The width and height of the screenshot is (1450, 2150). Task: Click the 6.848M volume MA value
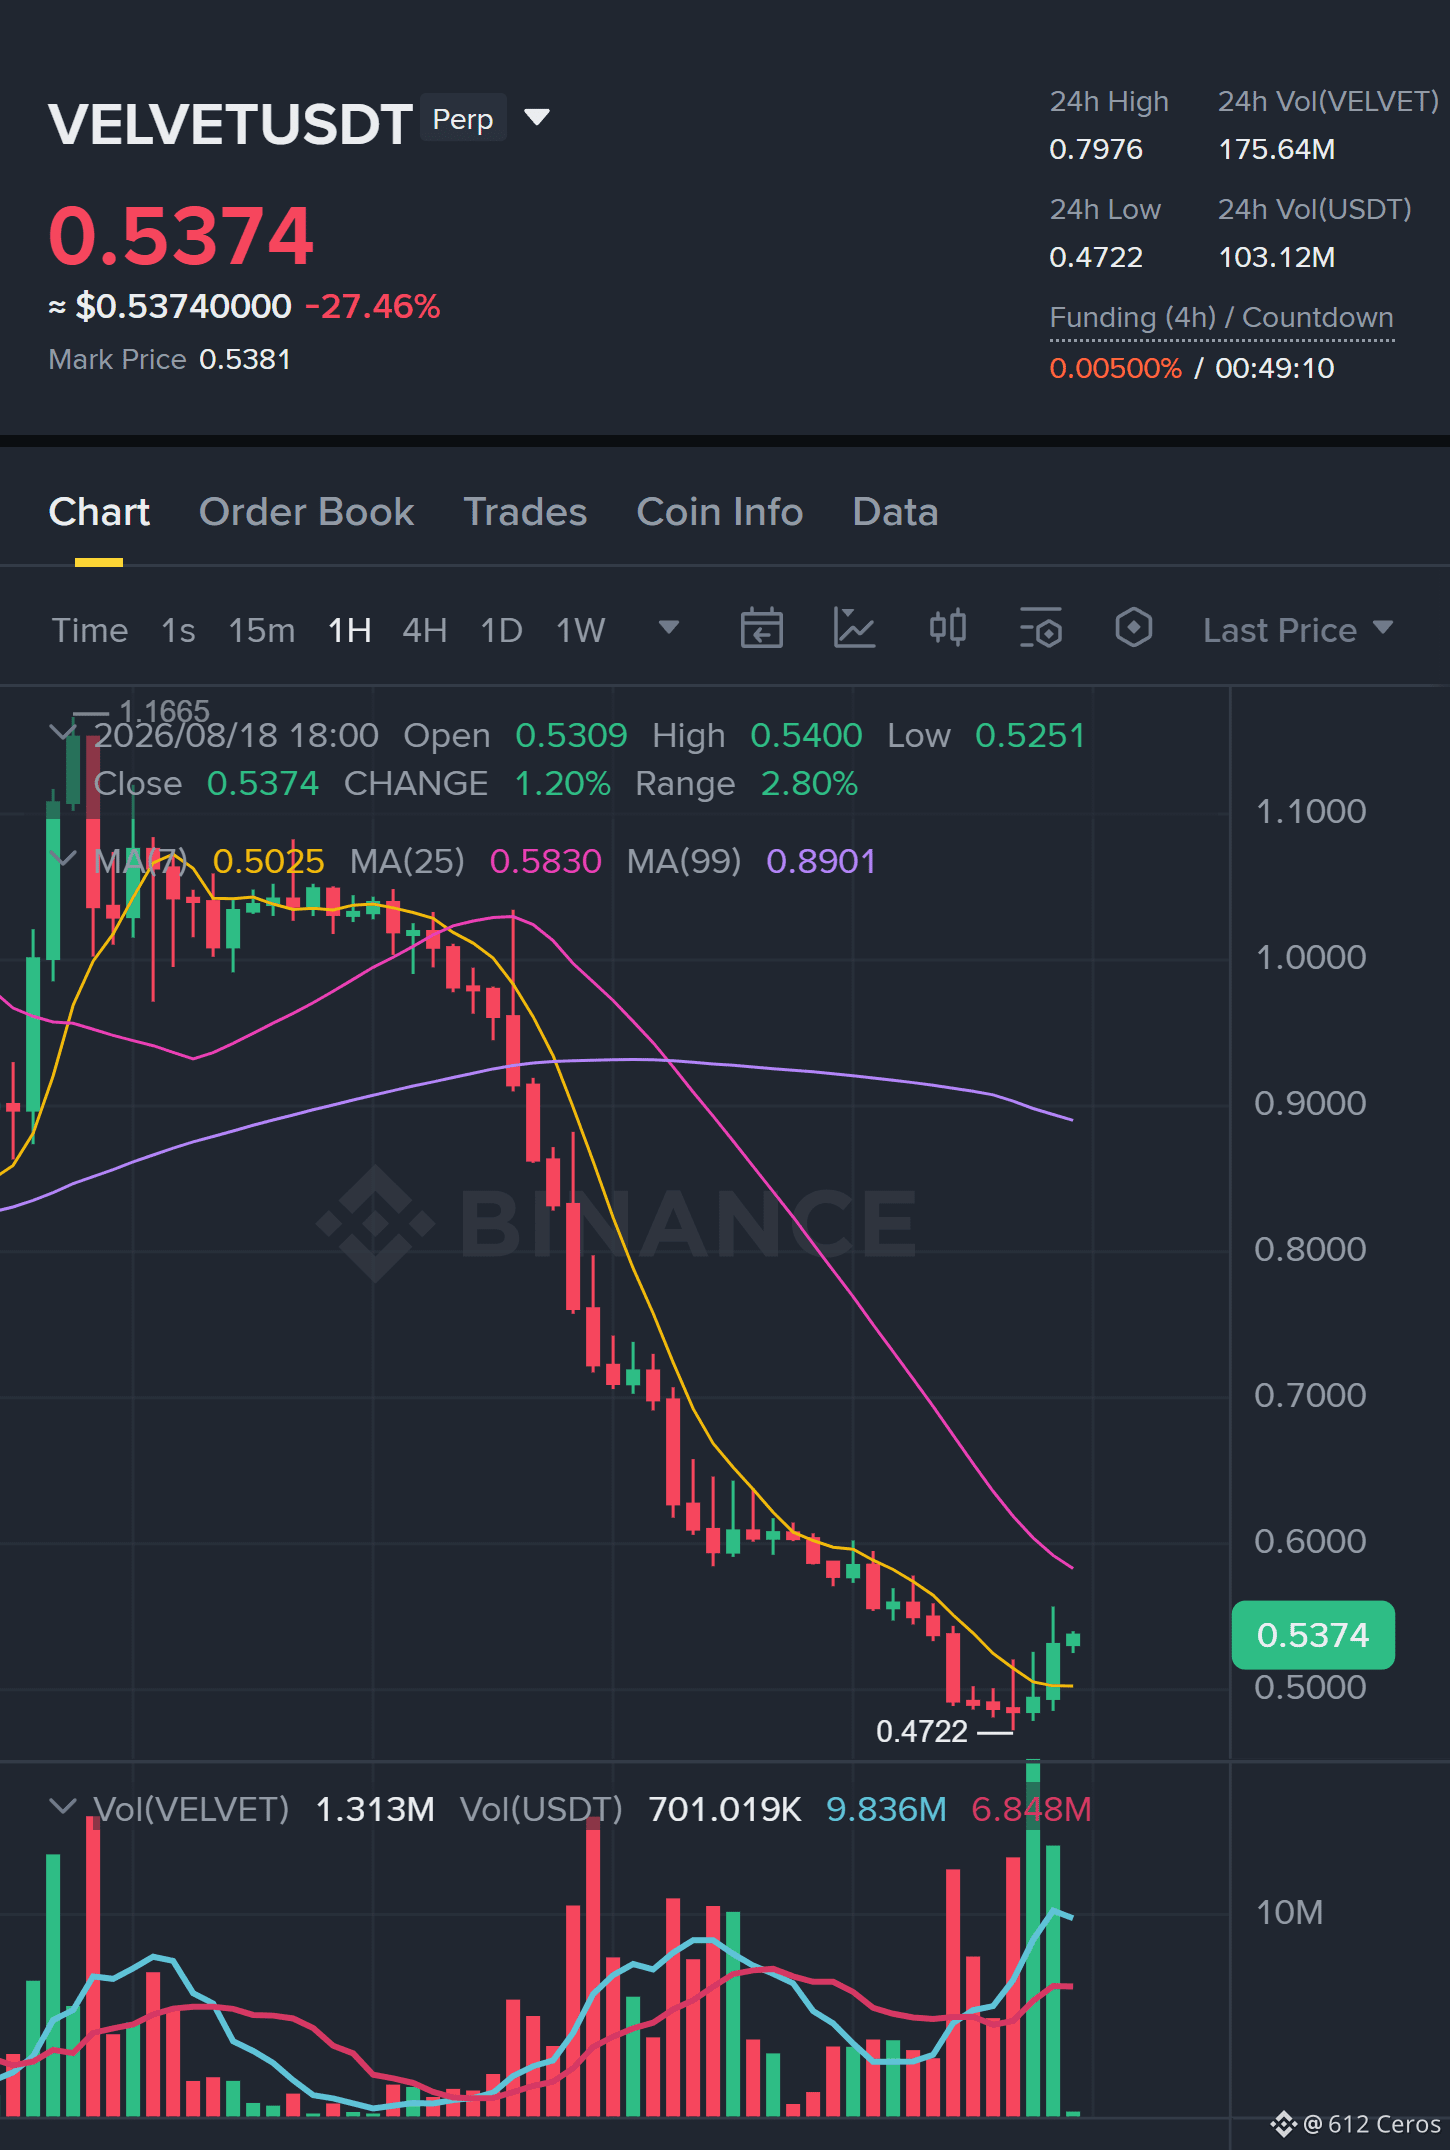point(1031,1809)
